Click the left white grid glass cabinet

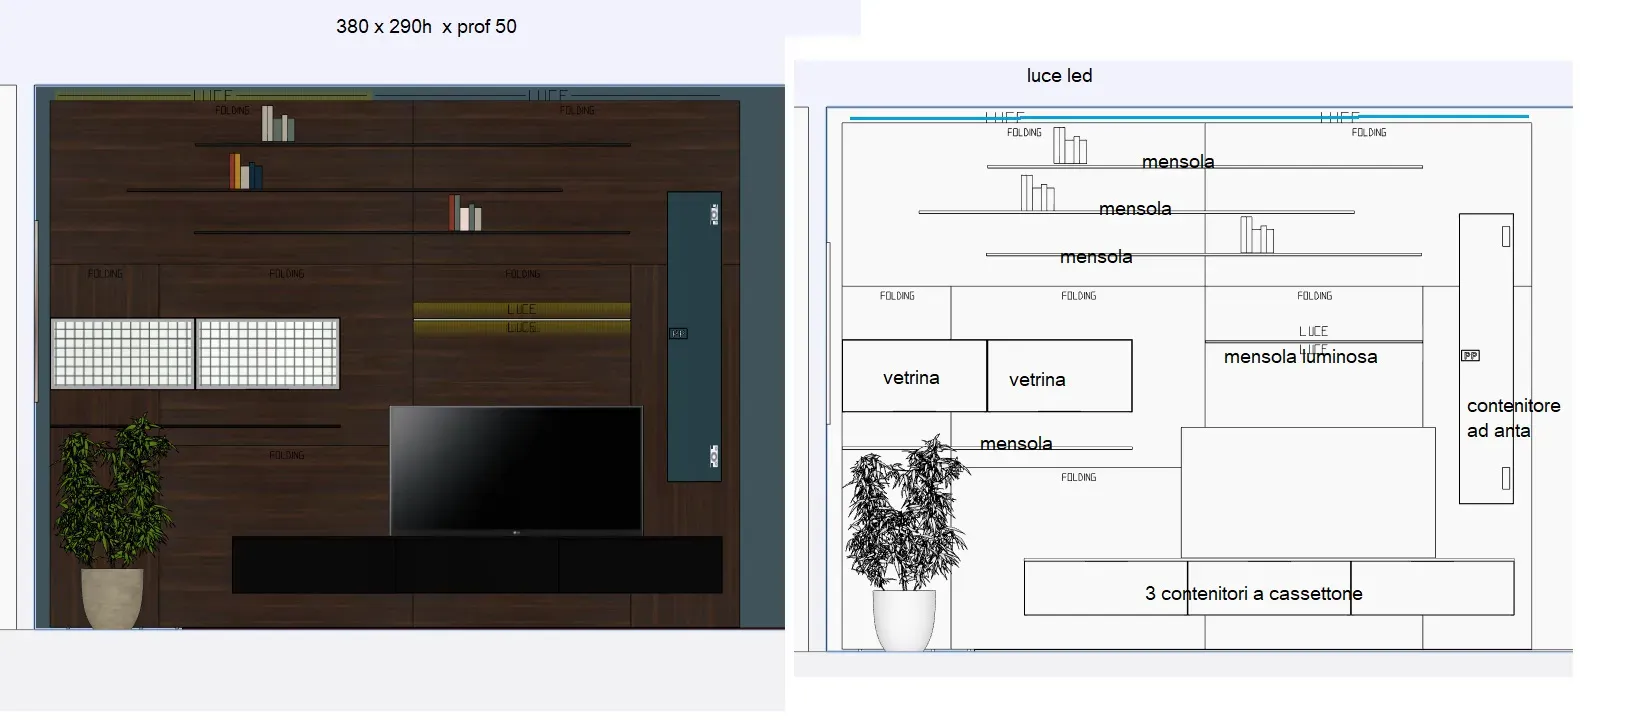[122, 353]
